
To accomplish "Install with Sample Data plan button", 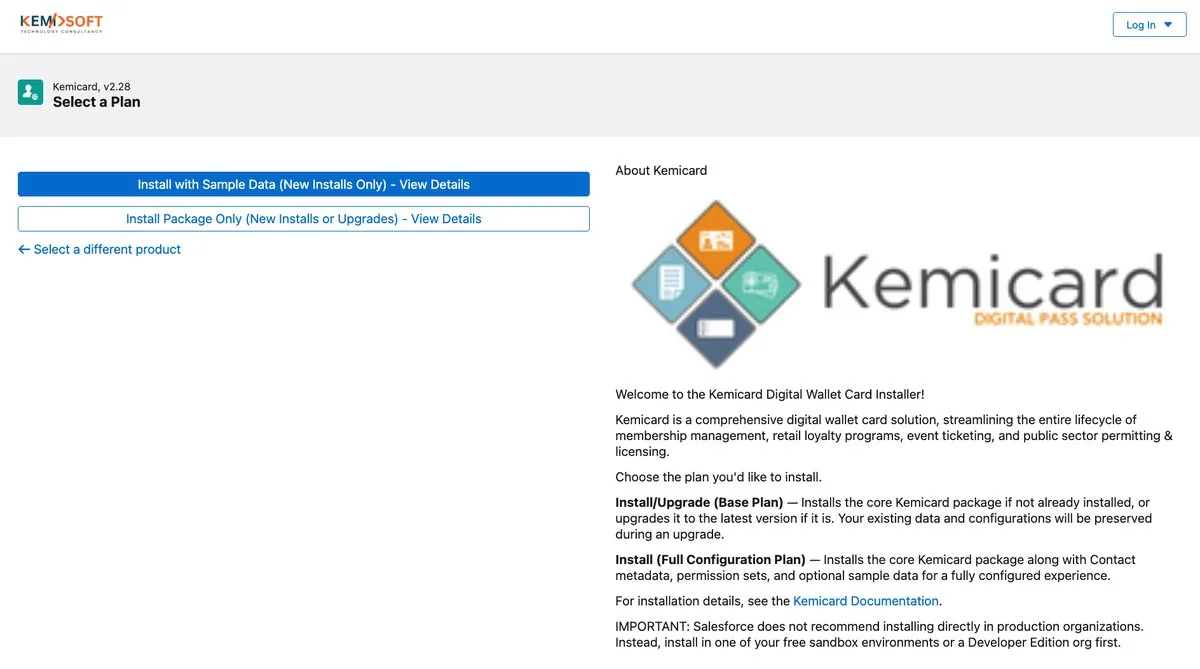I will click(x=304, y=184).
